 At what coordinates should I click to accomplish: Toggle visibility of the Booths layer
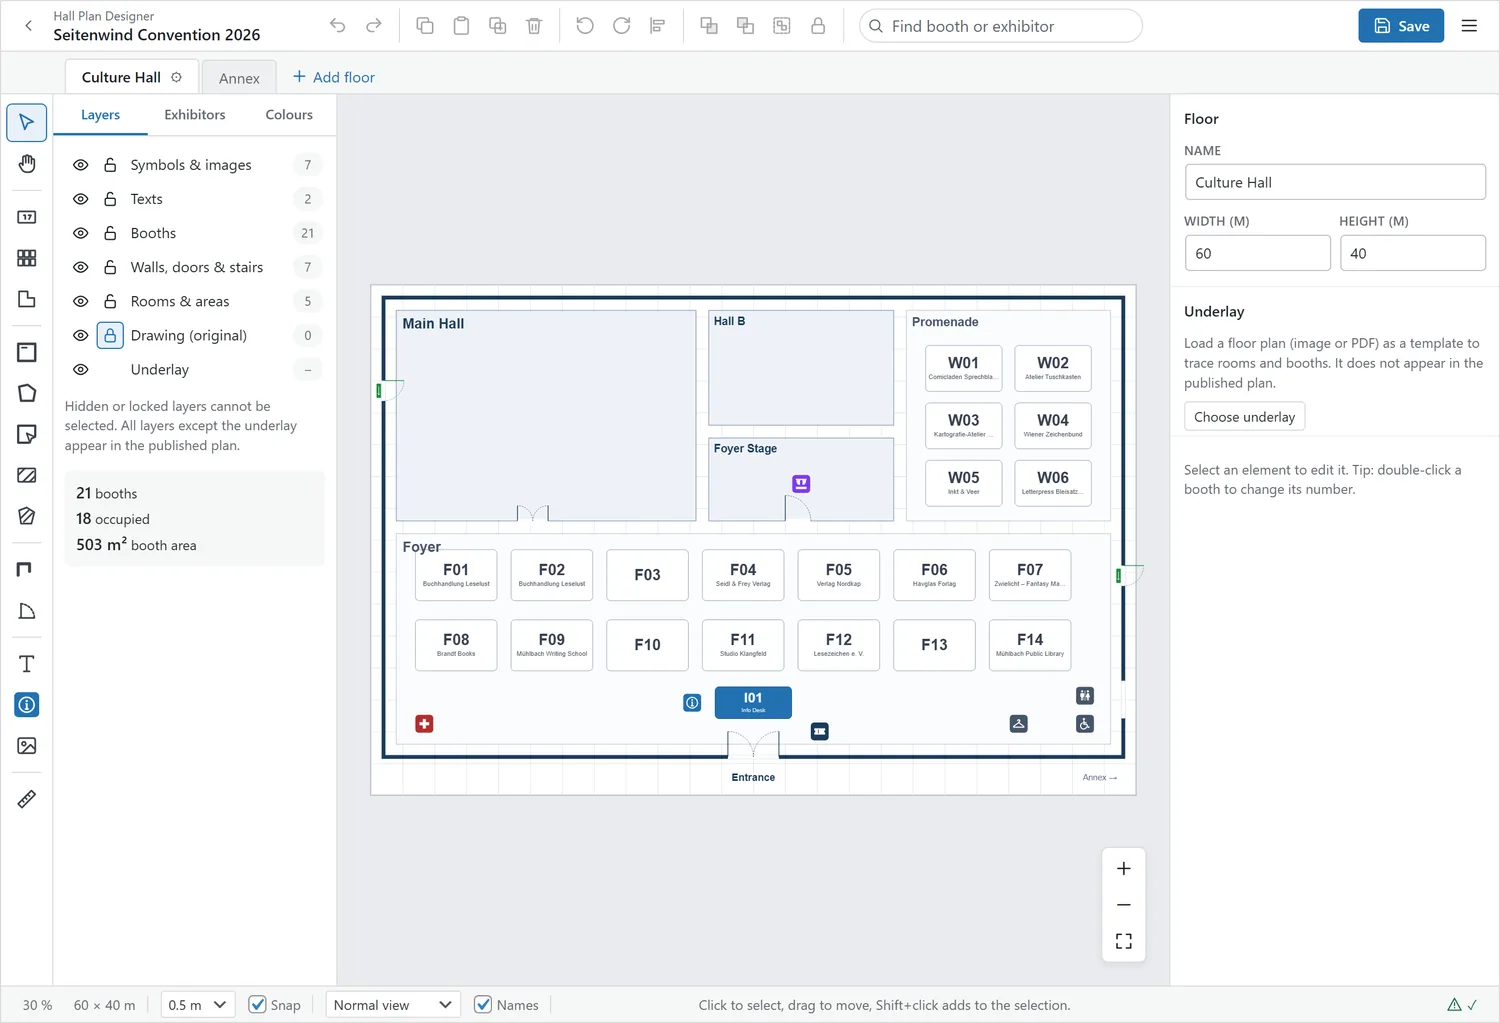(x=81, y=233)
